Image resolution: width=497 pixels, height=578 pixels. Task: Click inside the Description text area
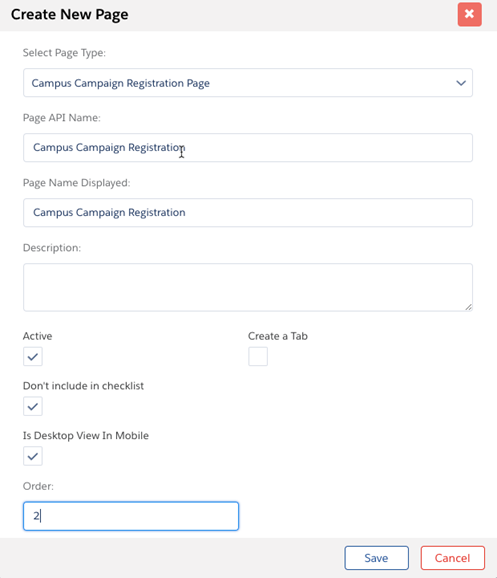[x=248, y=287]
